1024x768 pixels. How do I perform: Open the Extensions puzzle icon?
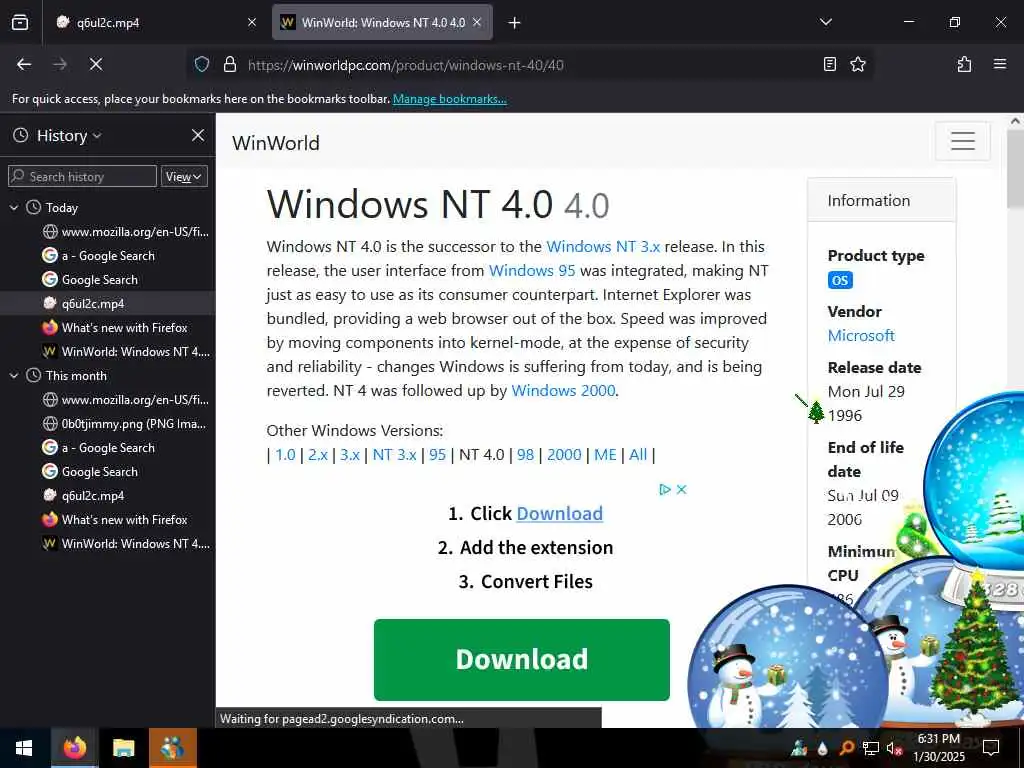[964, 64]
